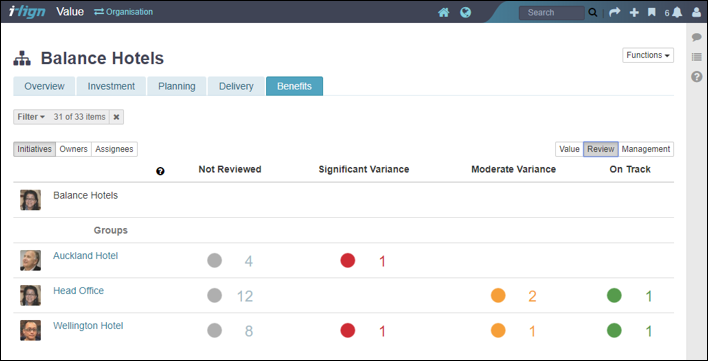Switch to the Delivery tab
This screenshot has width=708, height=361.
point(236,86)
